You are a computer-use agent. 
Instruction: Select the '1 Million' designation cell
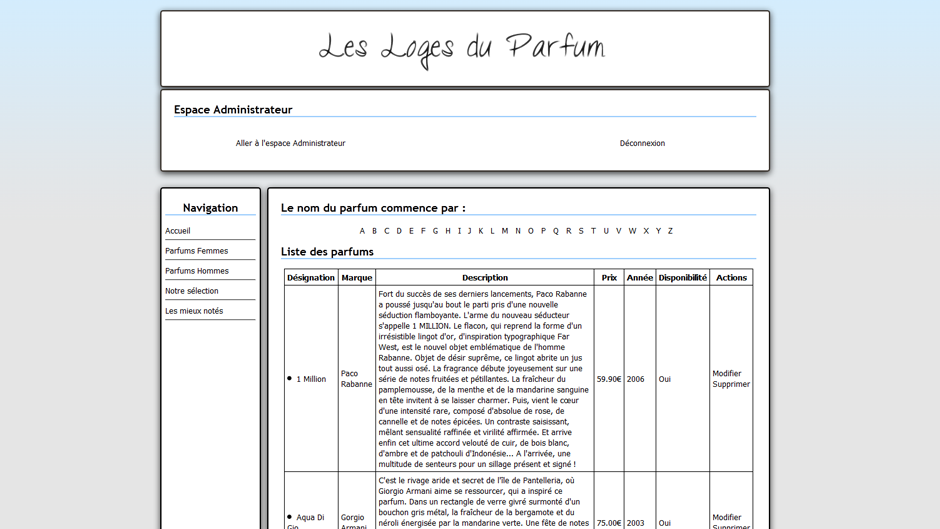coord(311,379)
